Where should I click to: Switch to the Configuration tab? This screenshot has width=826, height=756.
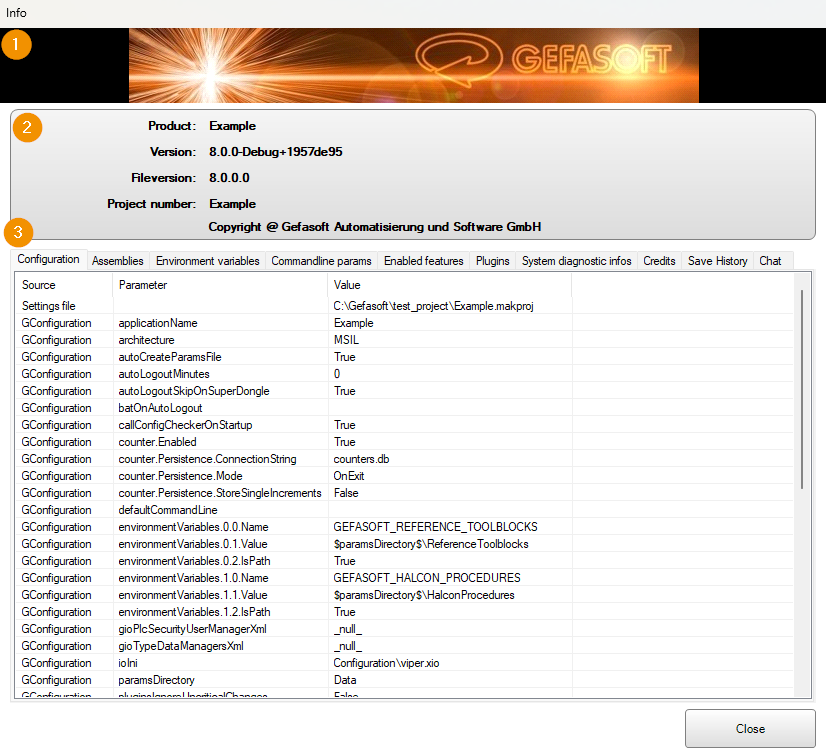48,259
